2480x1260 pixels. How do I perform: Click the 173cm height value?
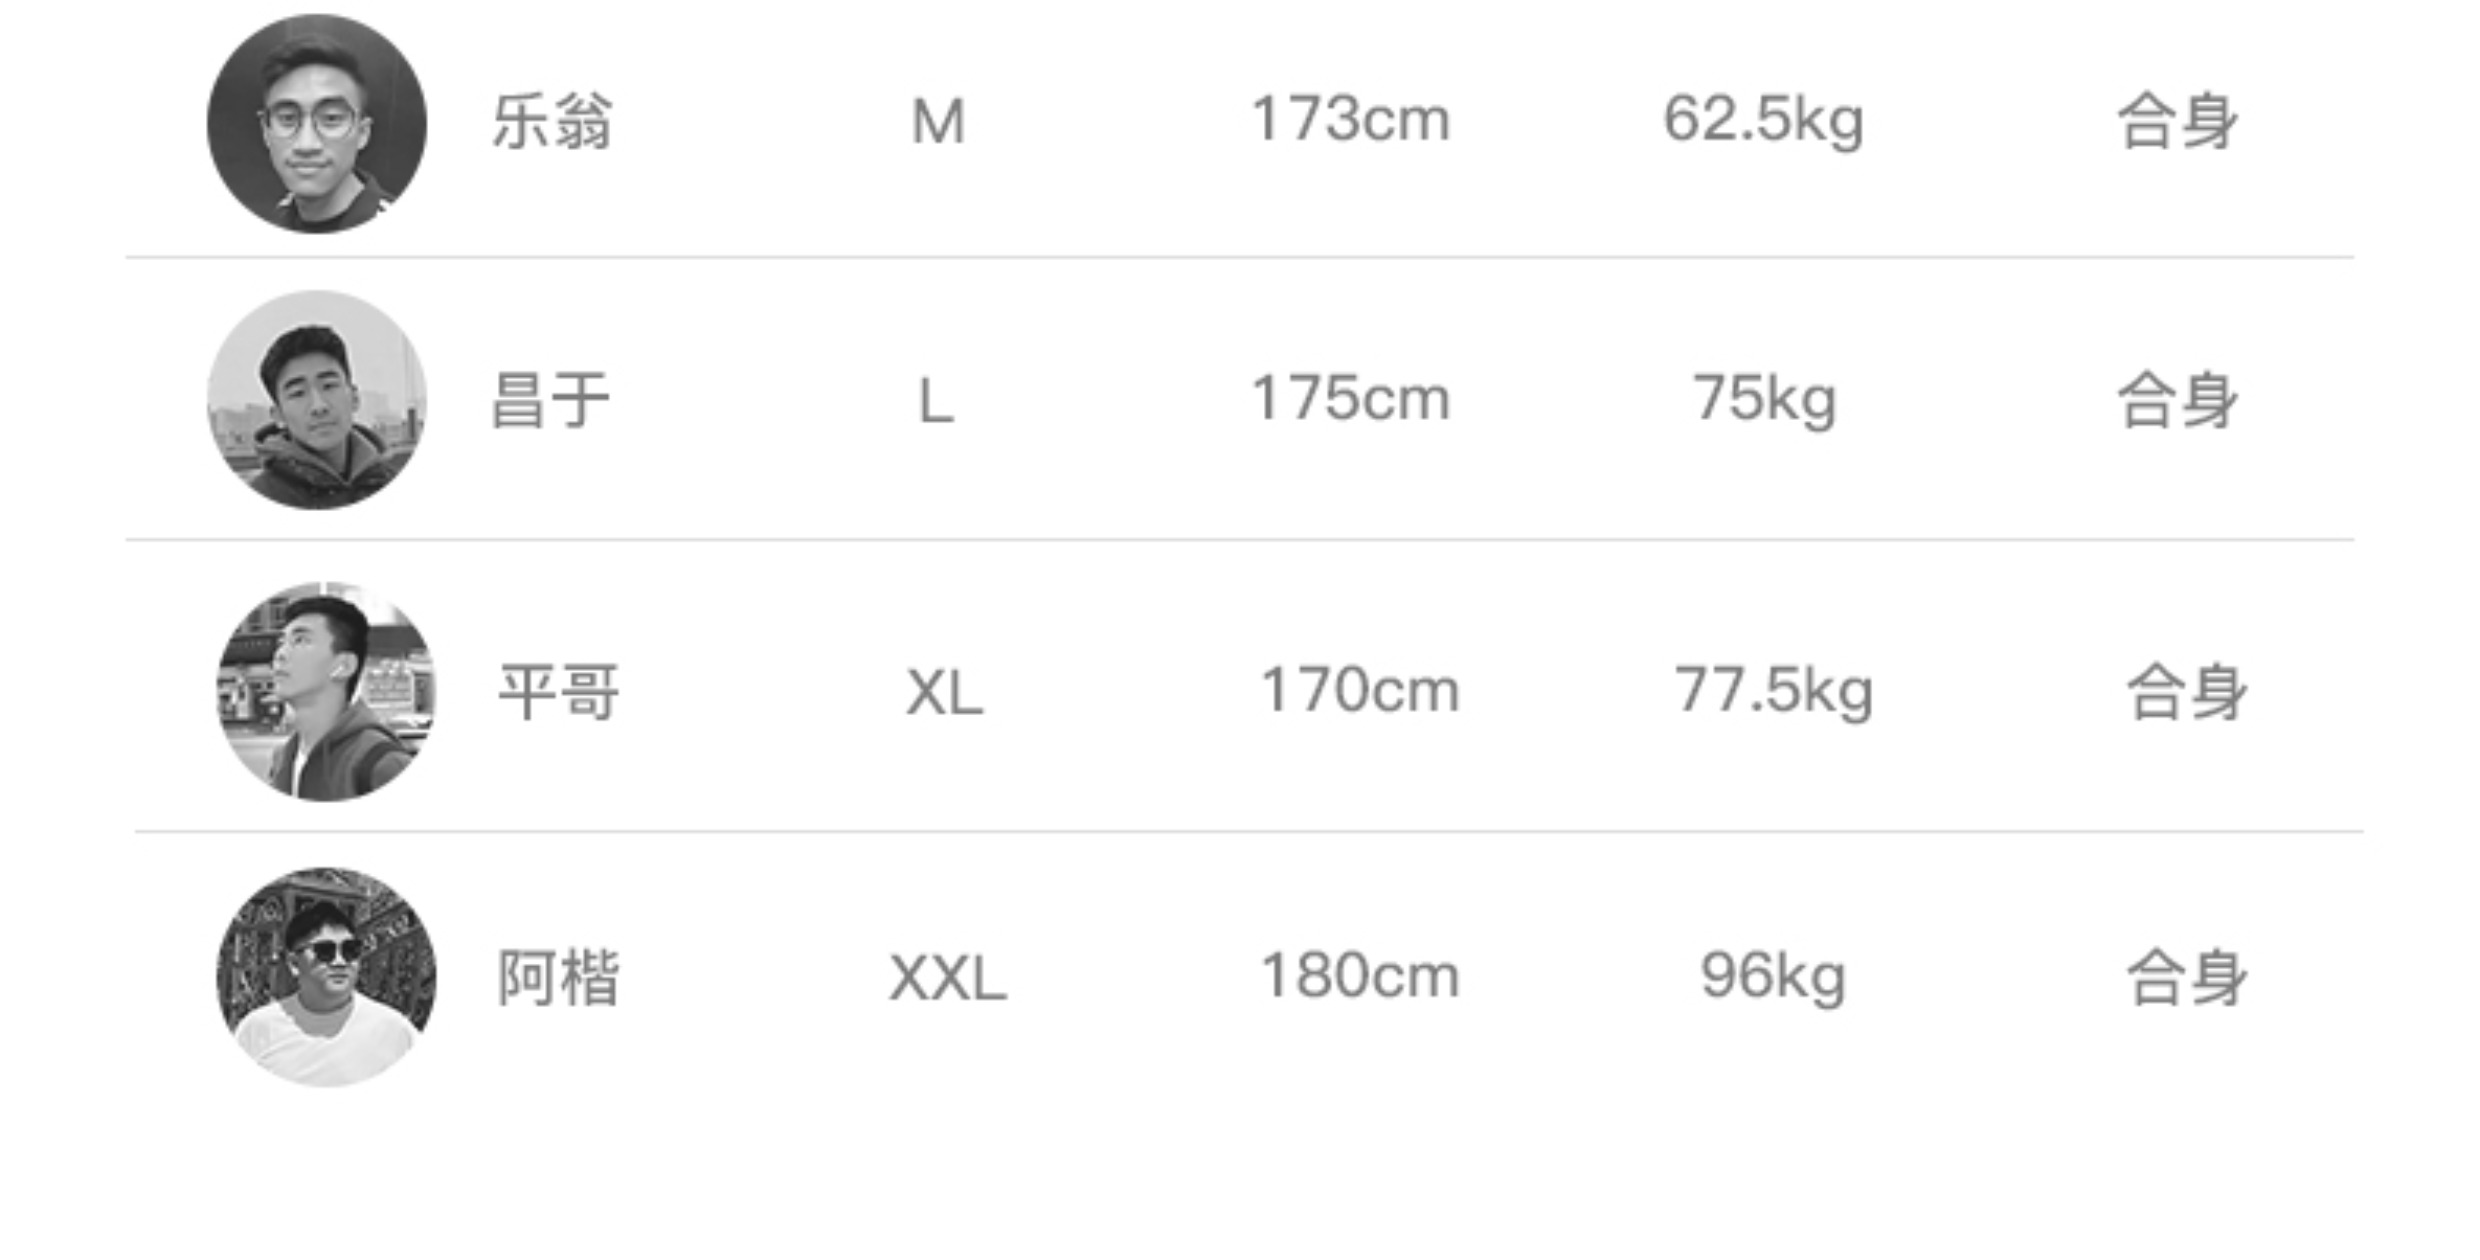click(x=1350, y=120)
